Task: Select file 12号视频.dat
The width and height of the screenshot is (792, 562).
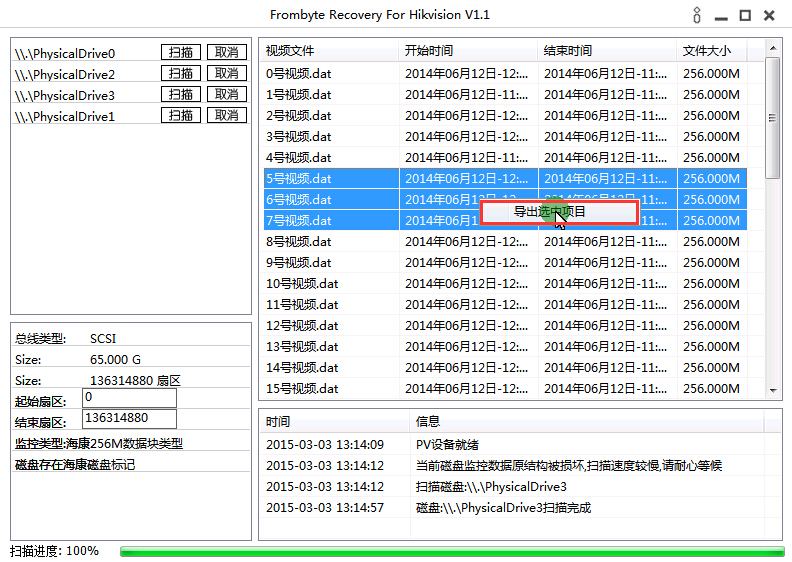Action: (302, 326)
